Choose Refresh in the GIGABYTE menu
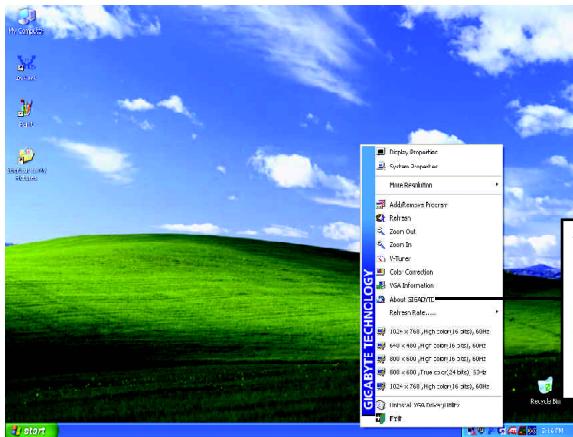 pos(439,218)
